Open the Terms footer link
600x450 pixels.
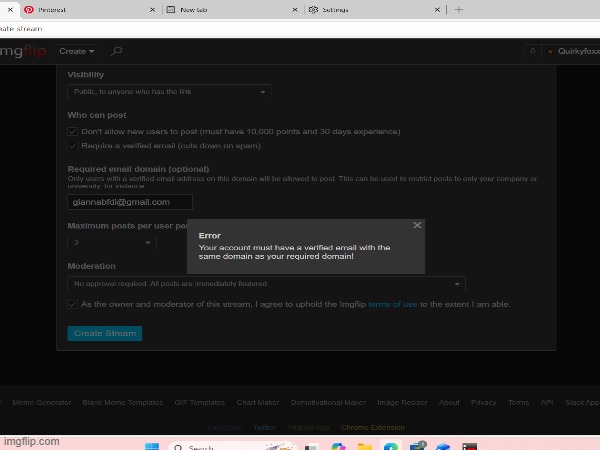point(518,403)
